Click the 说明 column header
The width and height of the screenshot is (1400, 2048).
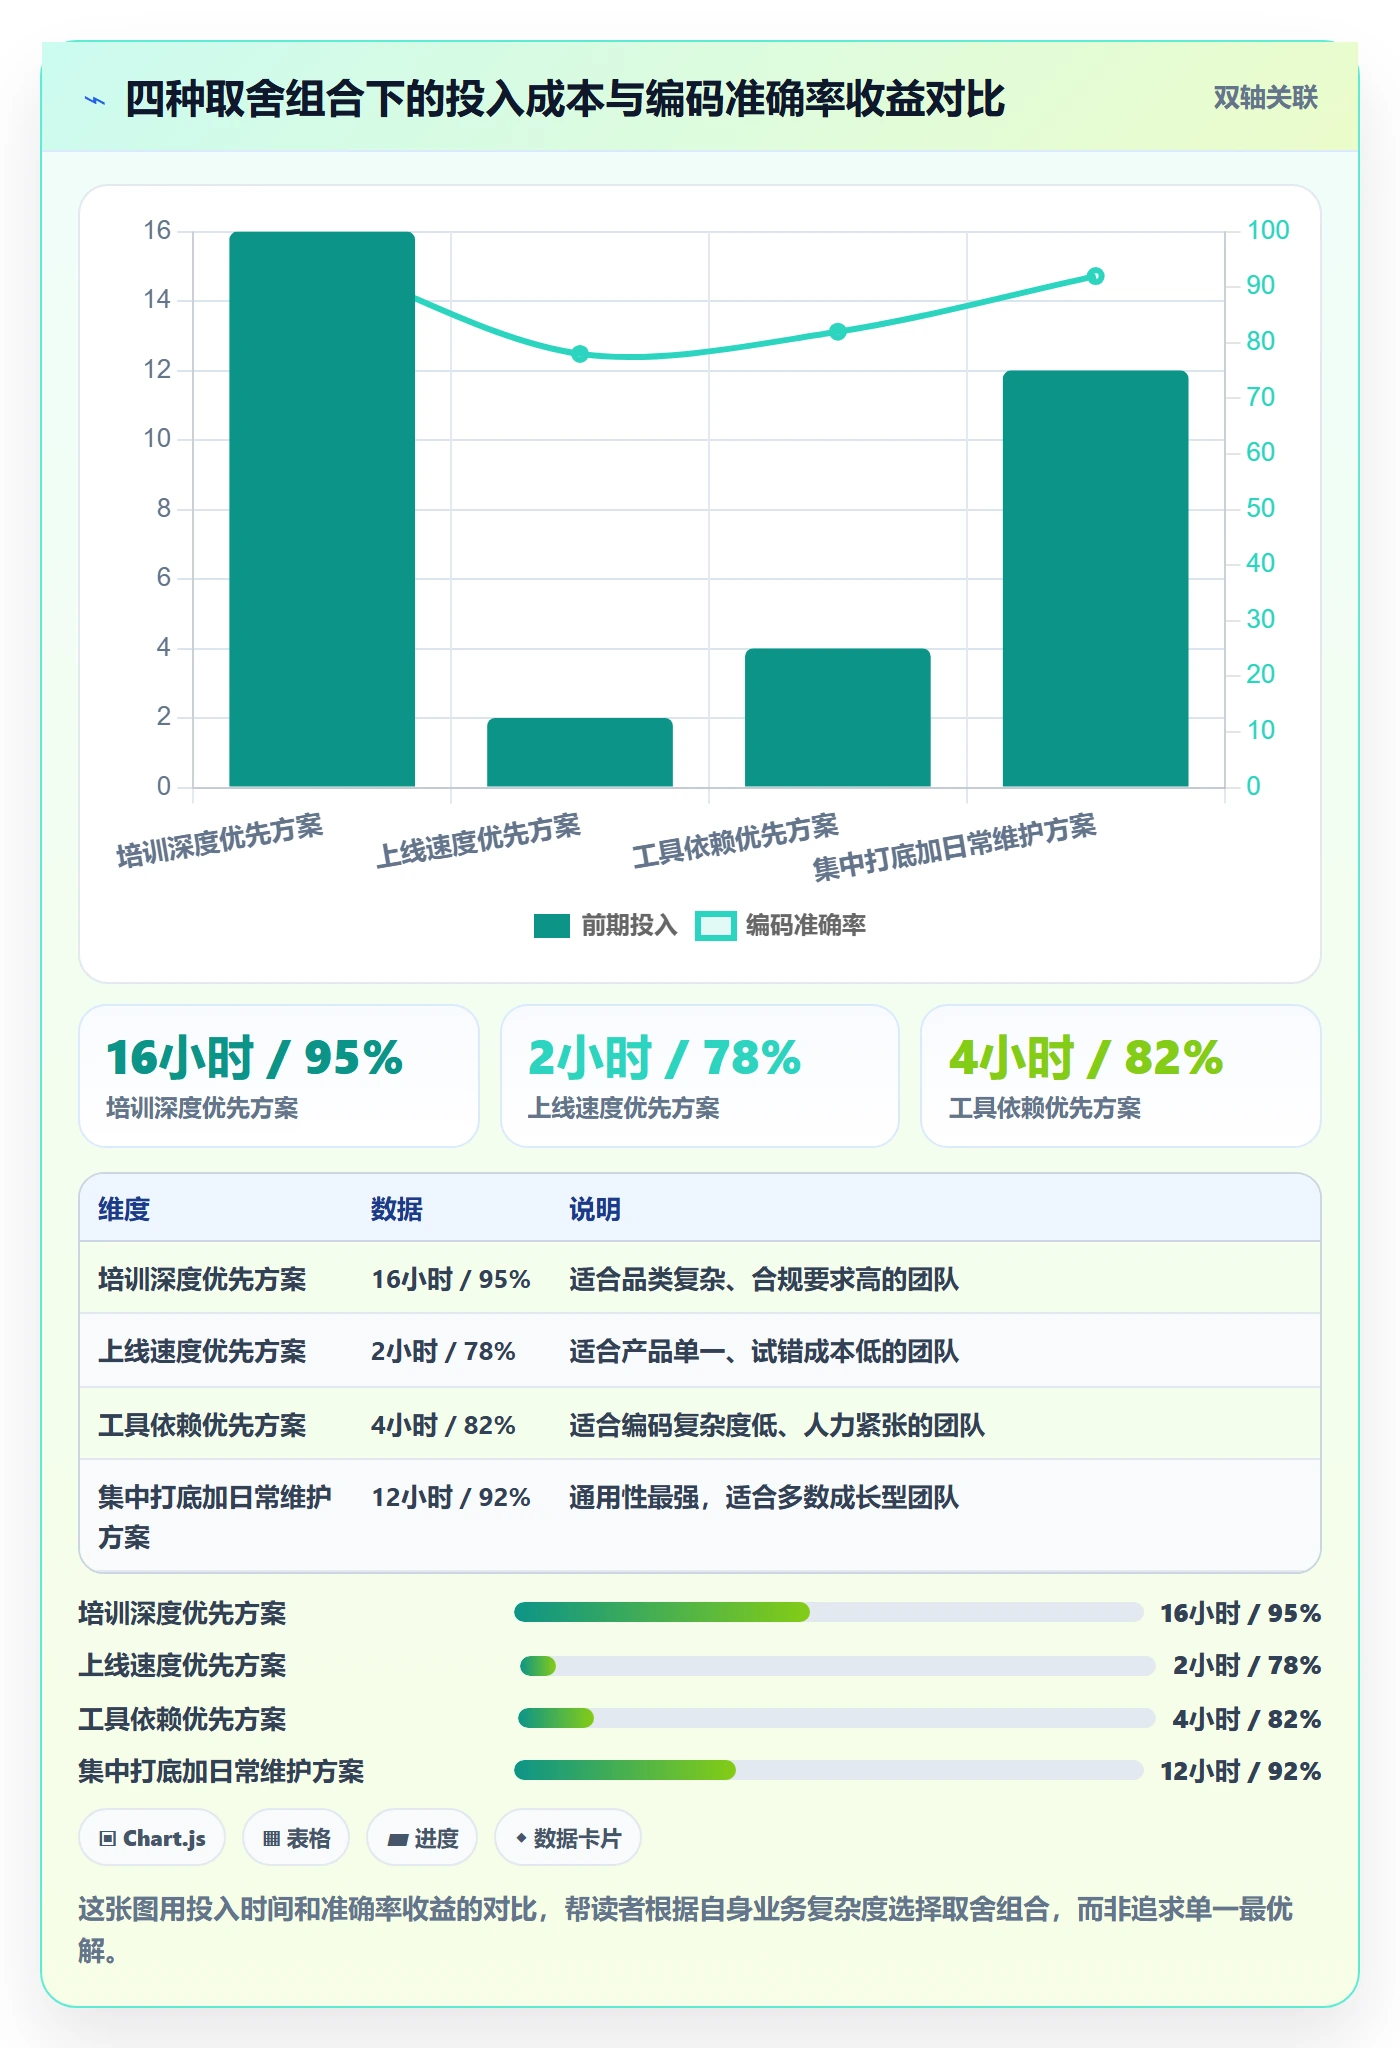point(595,1209)
